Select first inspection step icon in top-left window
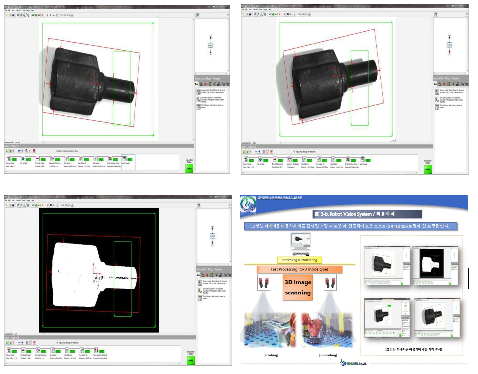 (x=9, y=159)
